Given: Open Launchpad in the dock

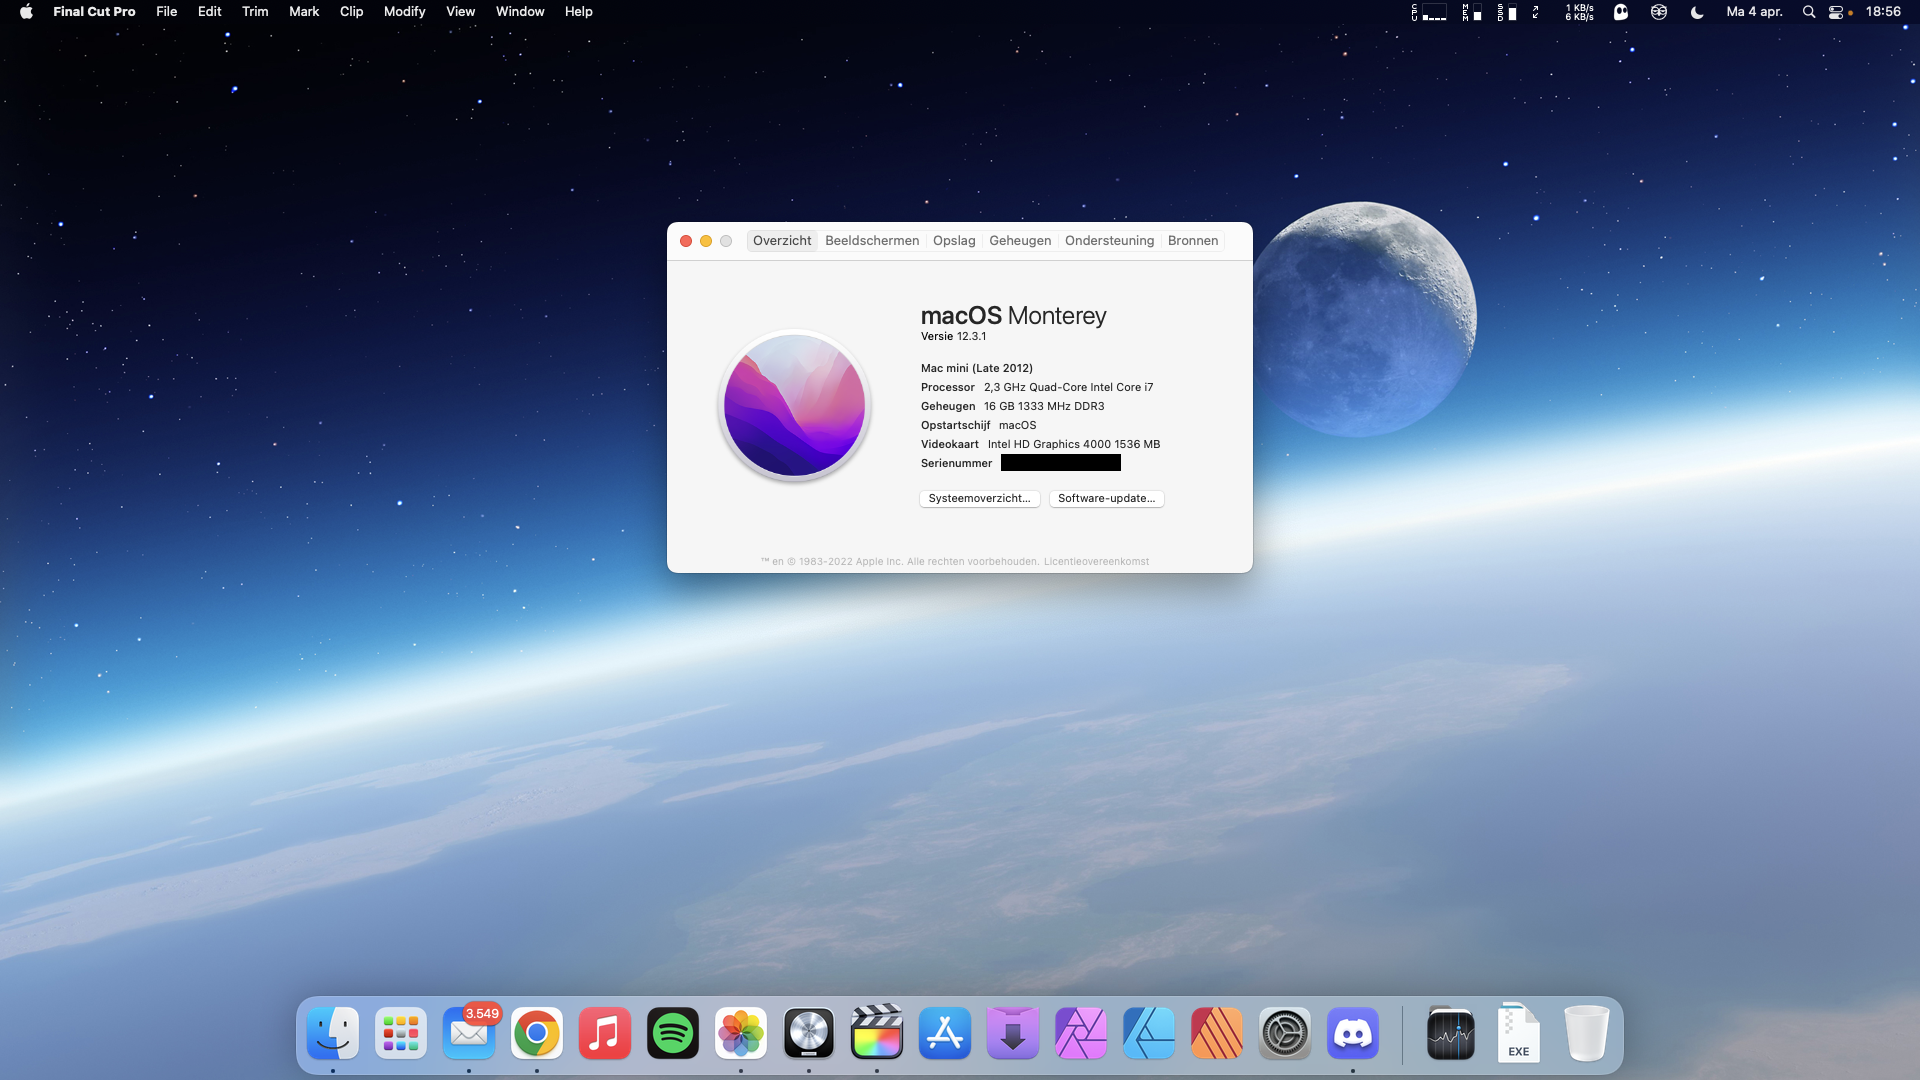Looking at the screenshot, I should pos(401,1033).
